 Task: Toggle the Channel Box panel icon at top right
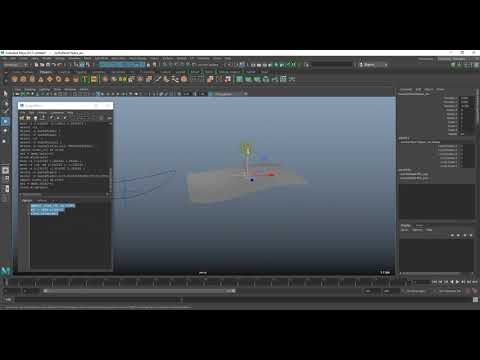tap(476, 65)
